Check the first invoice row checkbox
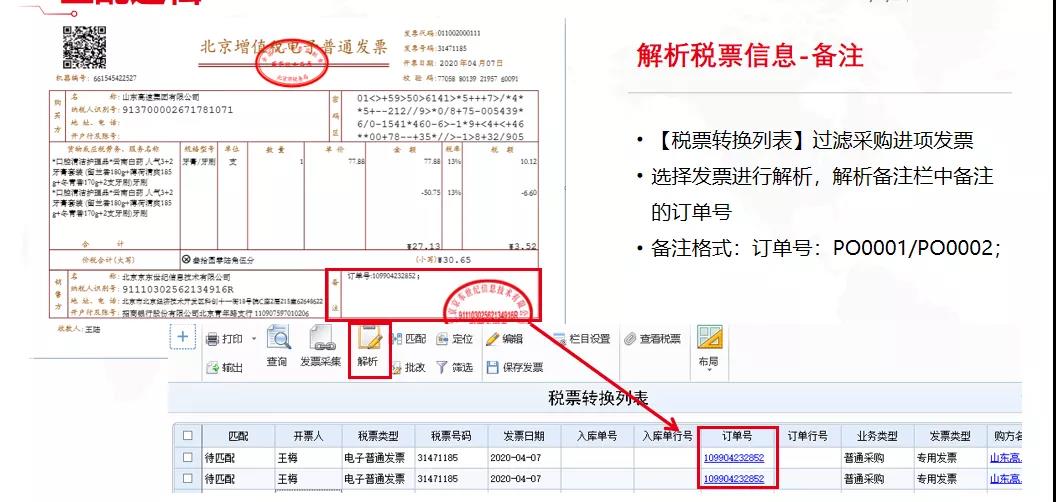 point(188,458)
